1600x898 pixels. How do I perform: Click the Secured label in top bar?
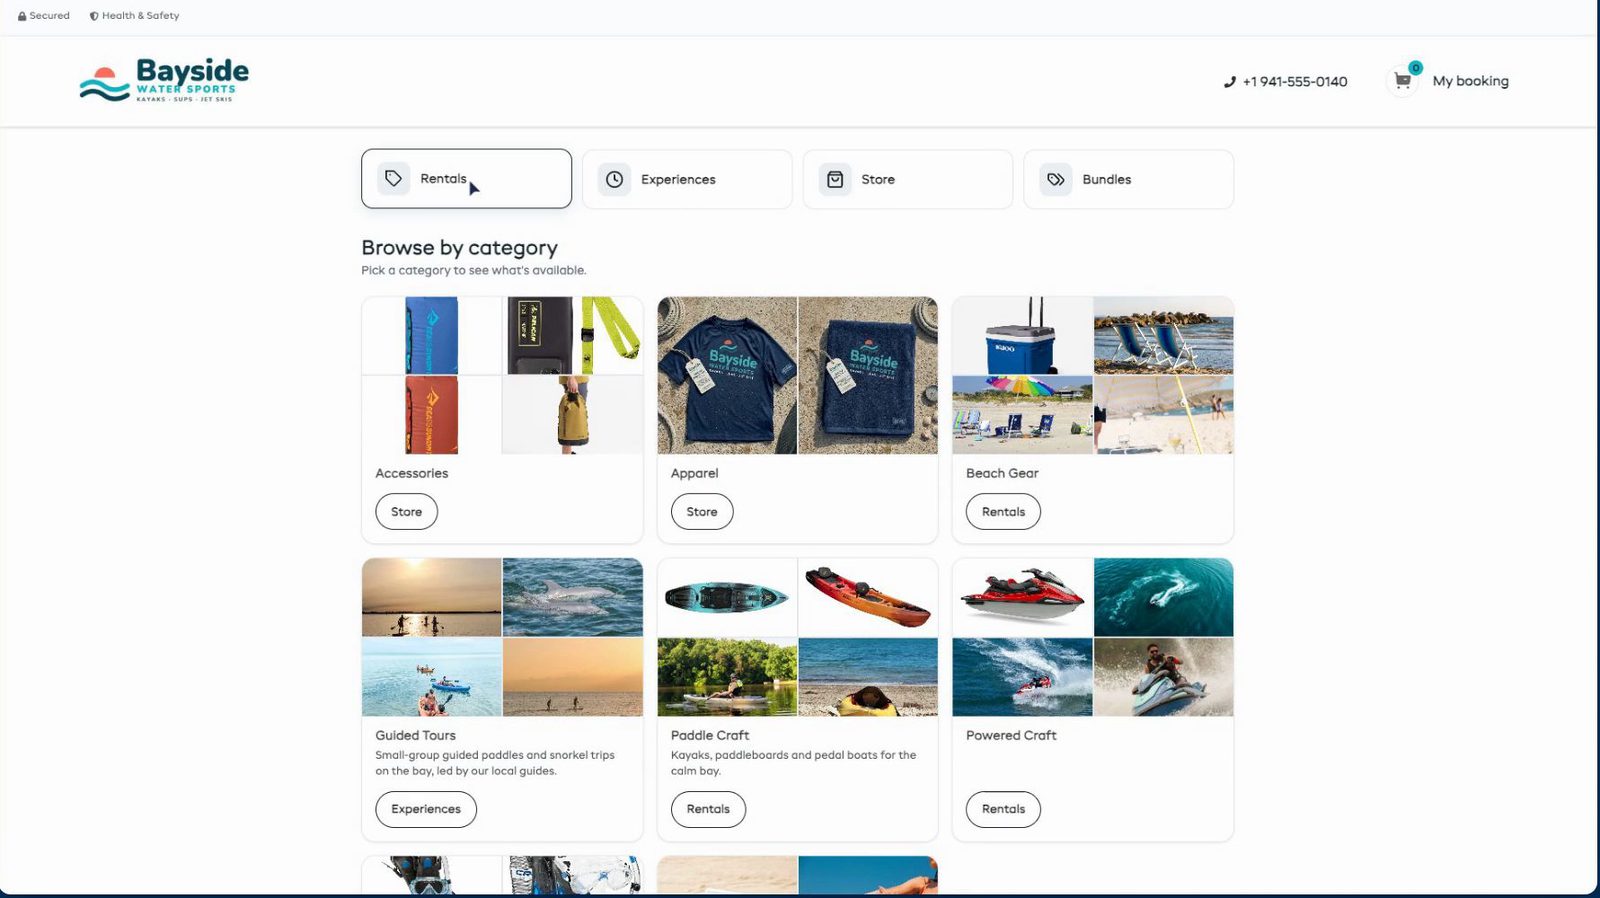point(50,16)
